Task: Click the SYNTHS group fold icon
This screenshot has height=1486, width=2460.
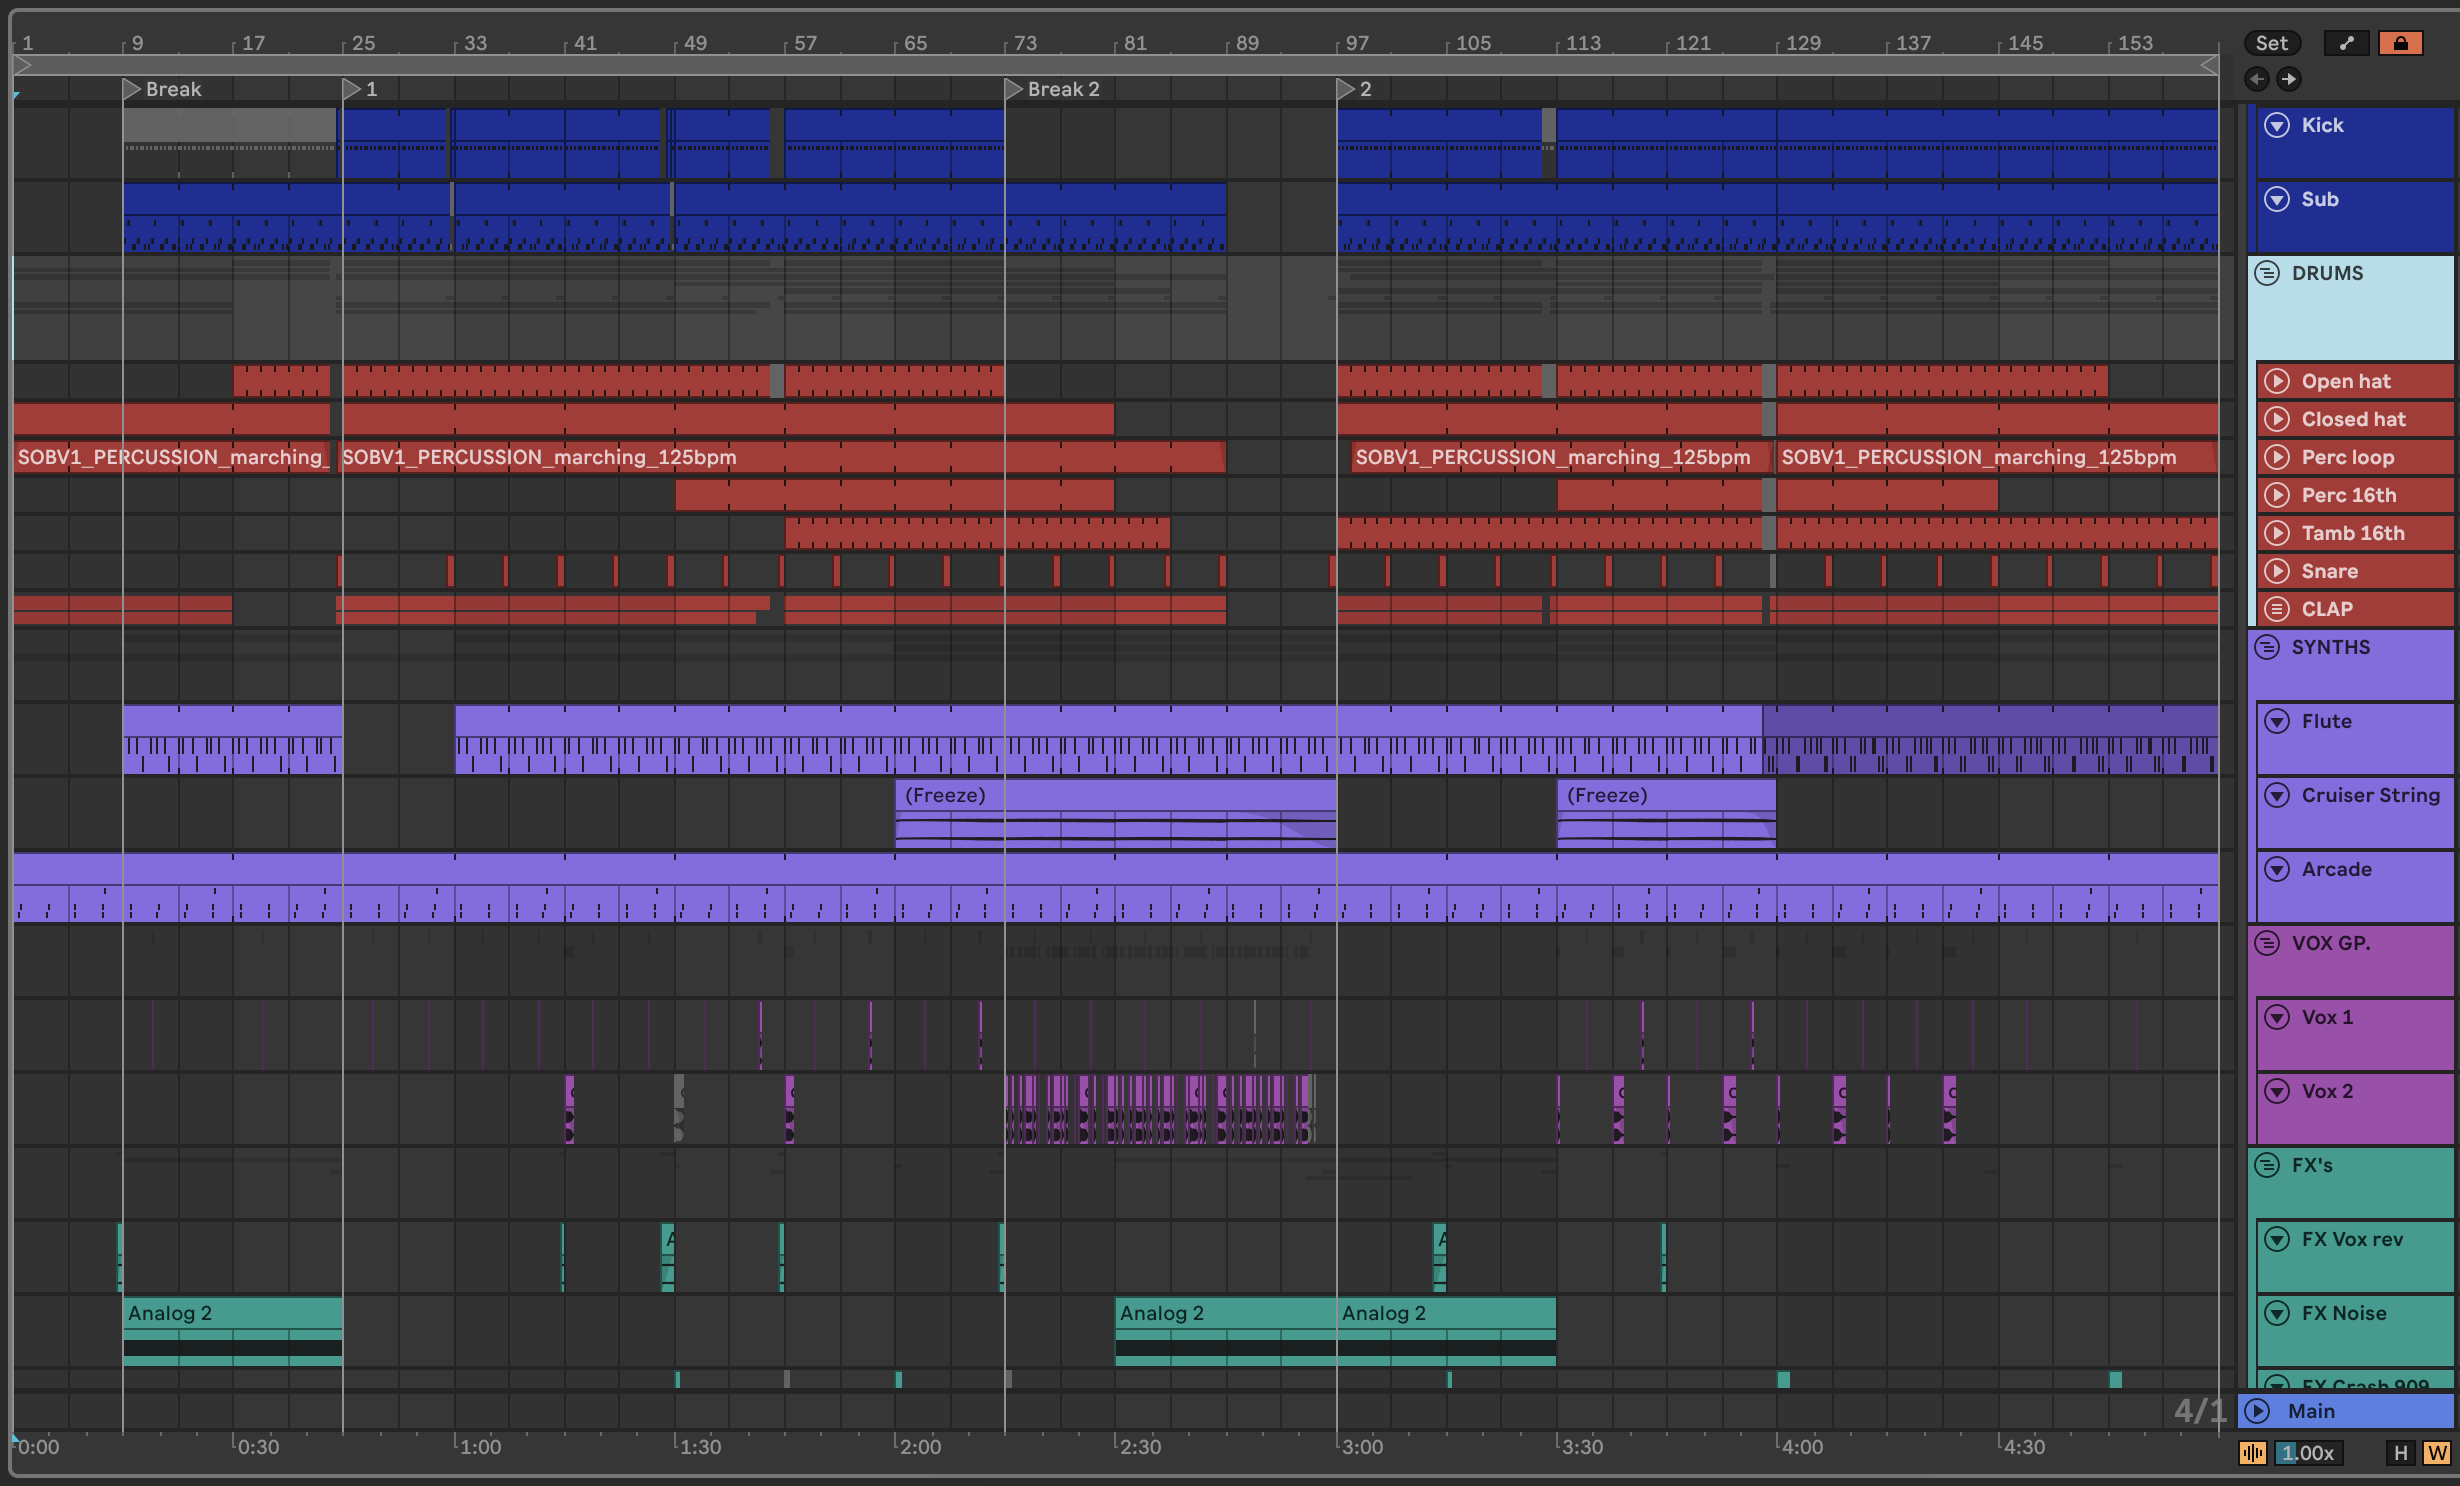Action: pos(2267,647)
